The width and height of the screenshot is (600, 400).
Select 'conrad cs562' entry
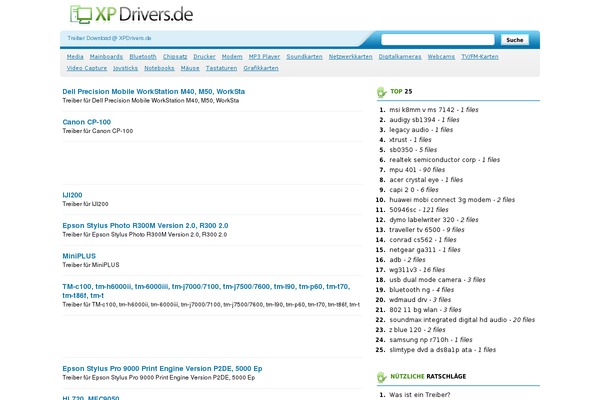[x=411, y=240]
